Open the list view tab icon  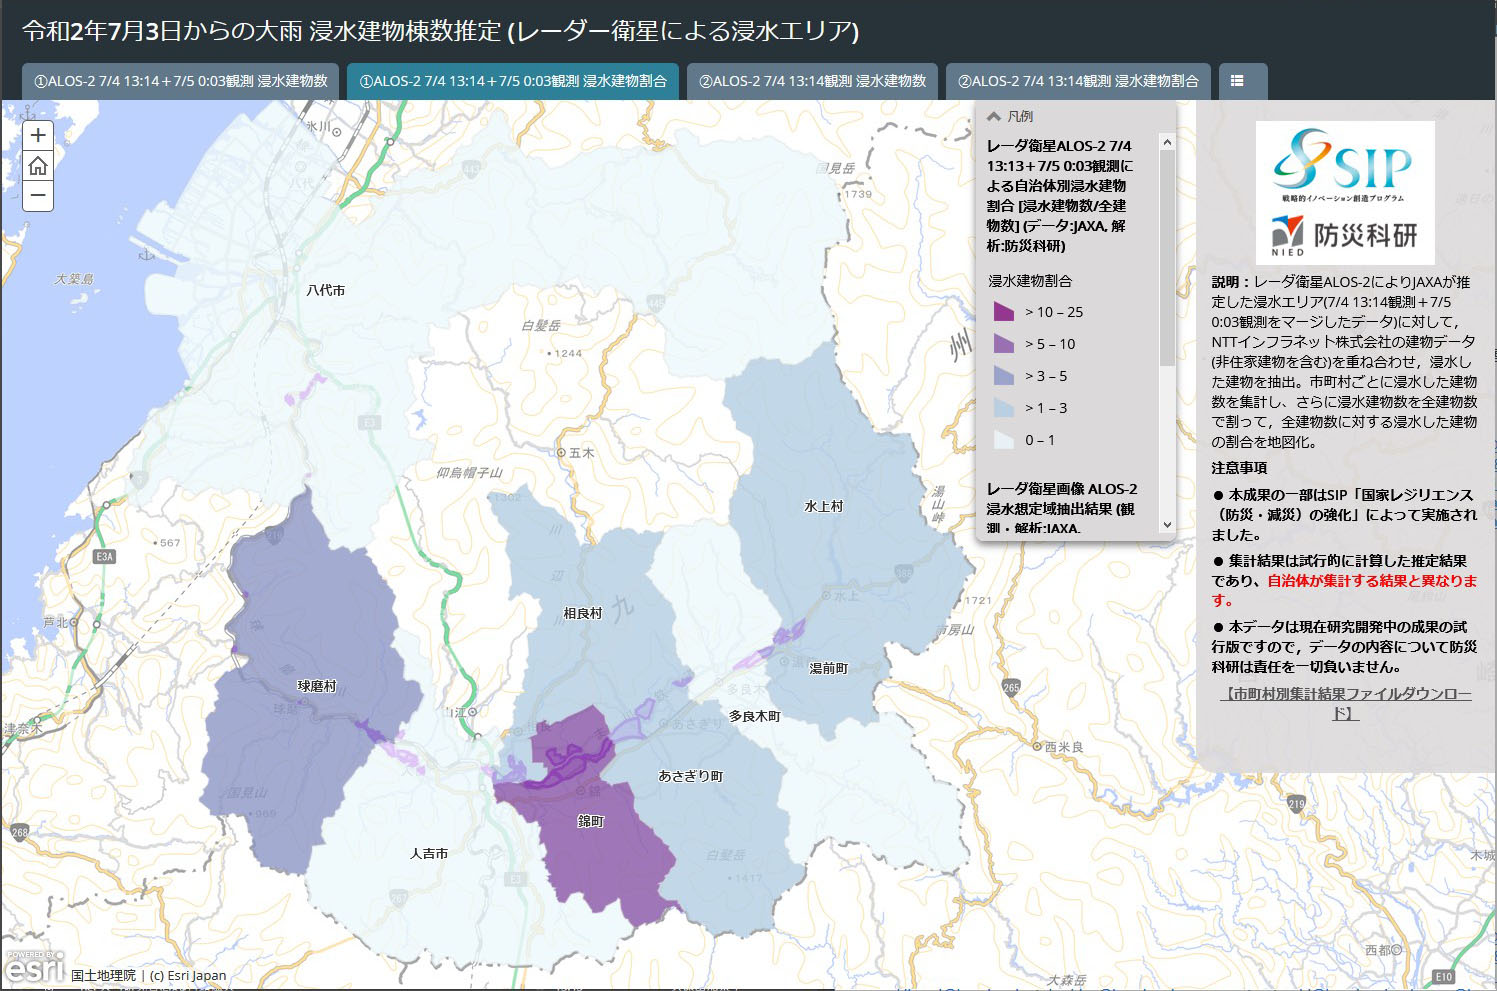(1237, 81)
